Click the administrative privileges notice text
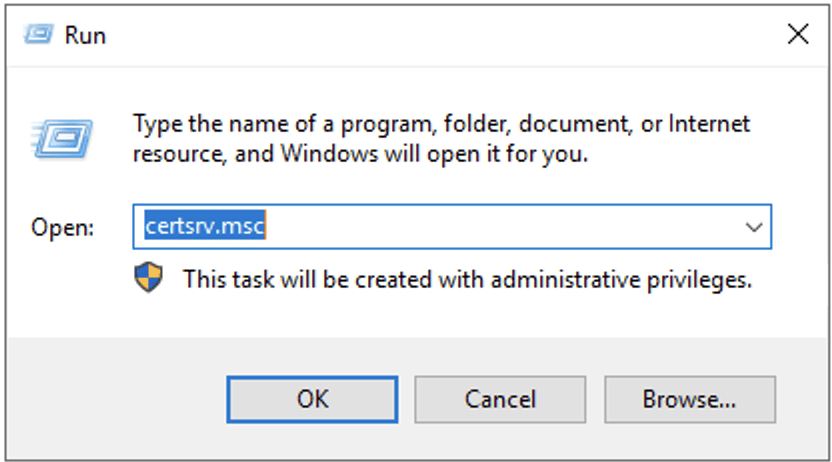This screenshot has width=832, height=462. tap(466, 279)
